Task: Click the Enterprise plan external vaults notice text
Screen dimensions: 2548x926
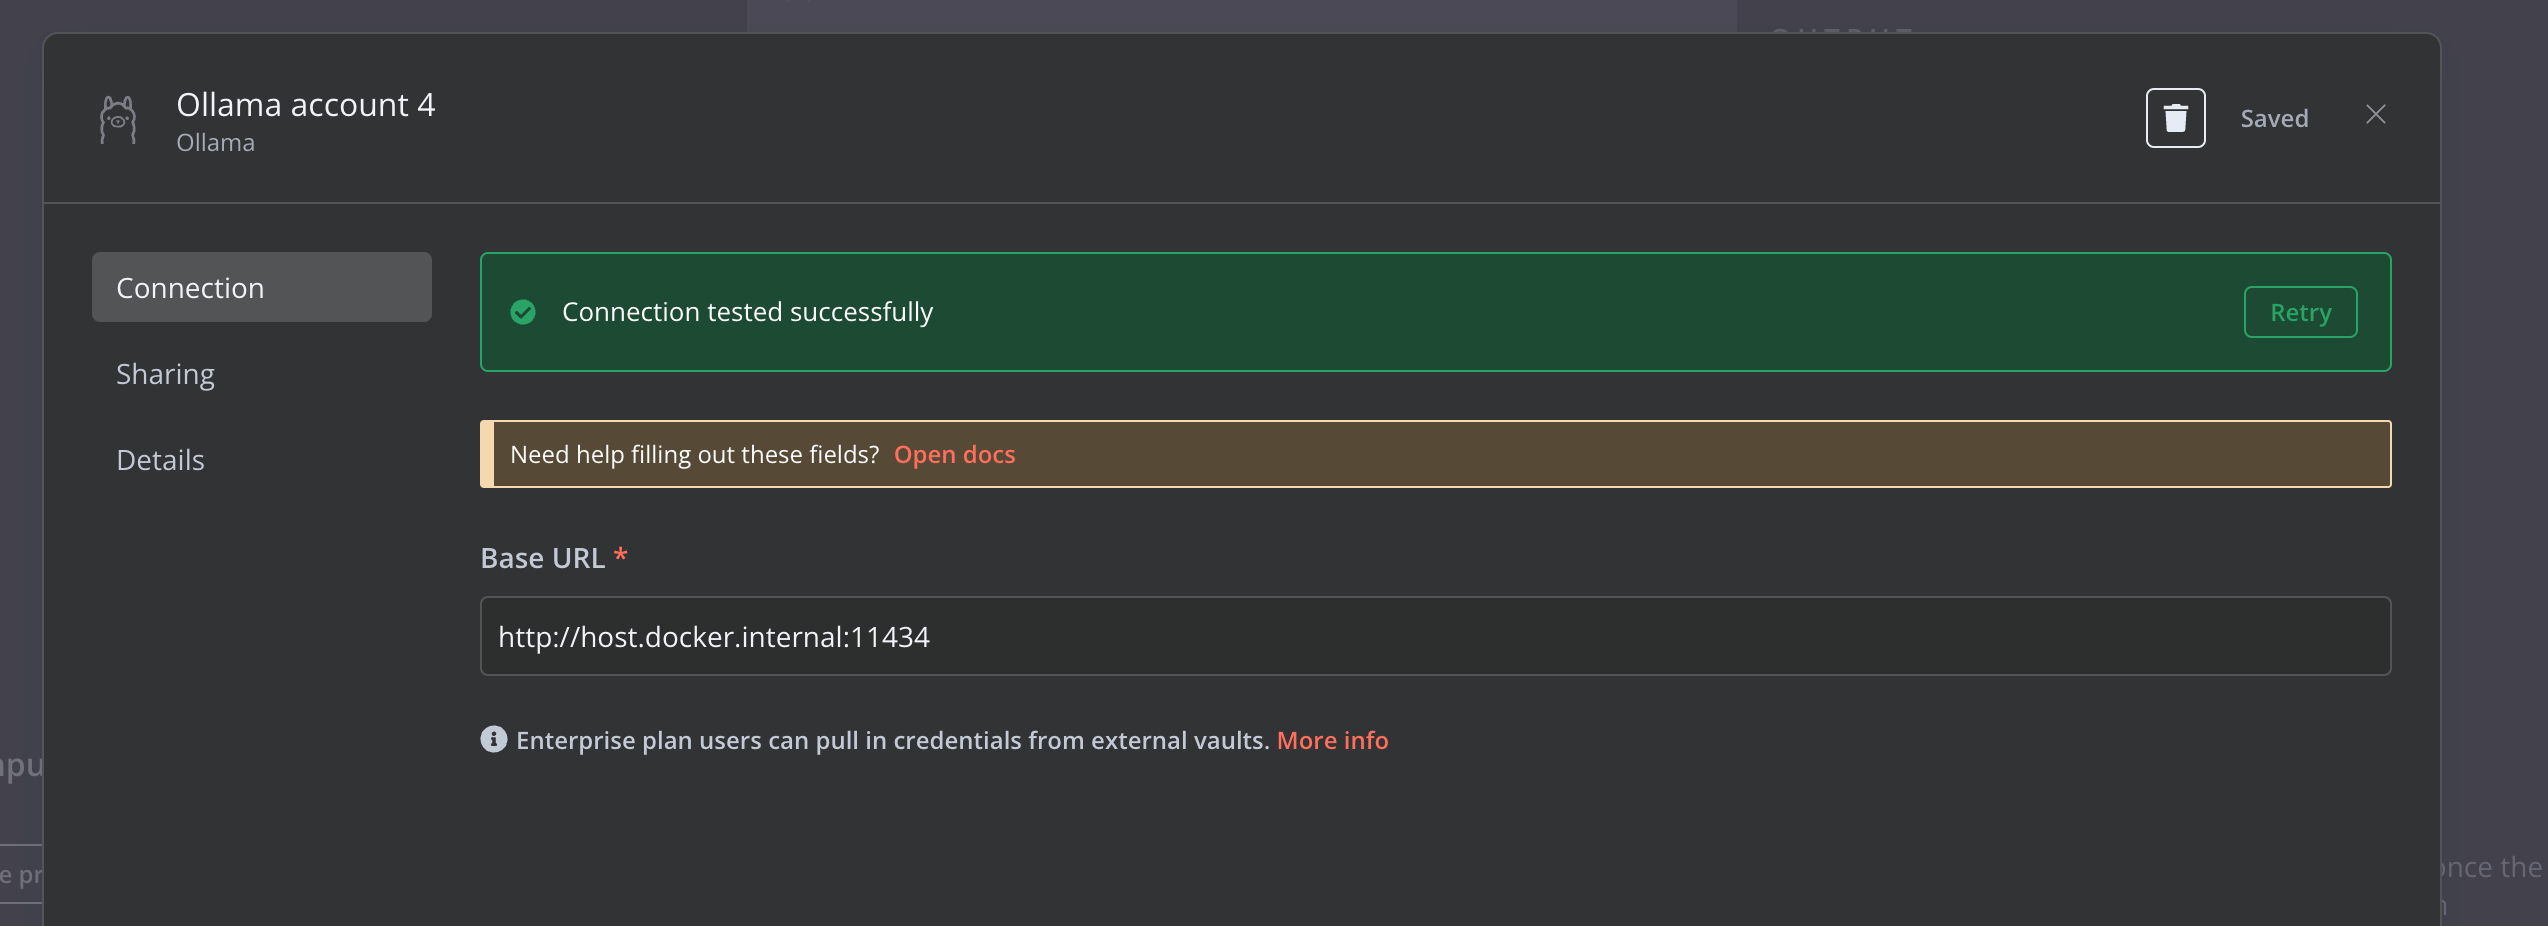Action: (x=892, y=740)
